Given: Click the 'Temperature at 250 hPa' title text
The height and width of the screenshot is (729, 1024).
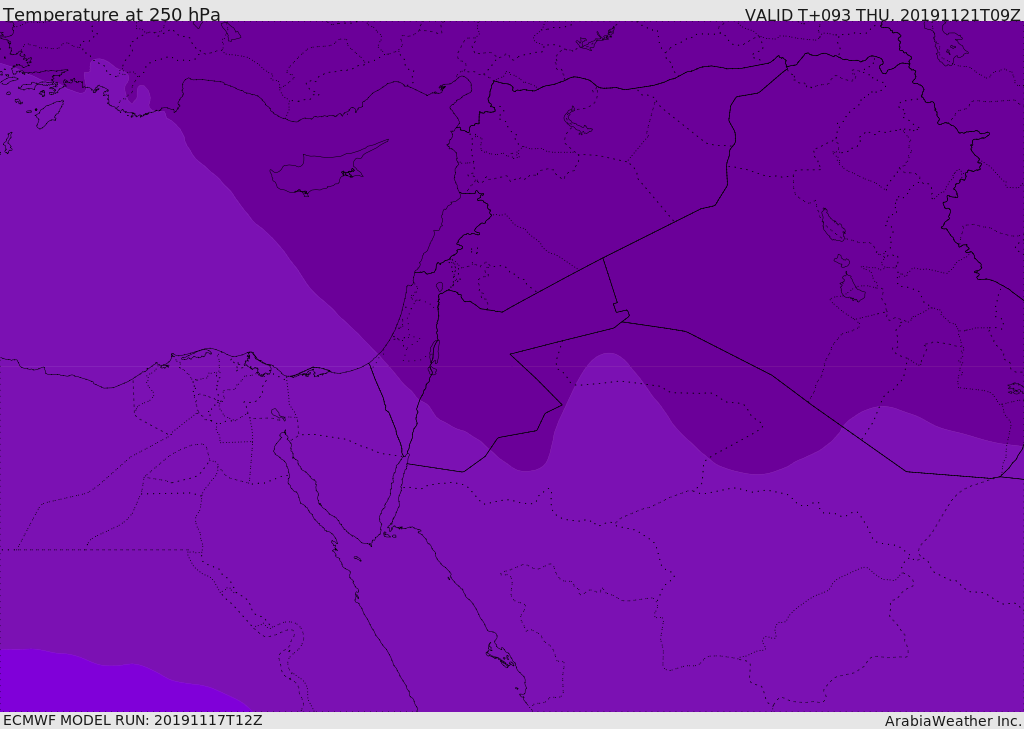Looking at the screenshot, I should click(112, 14).
